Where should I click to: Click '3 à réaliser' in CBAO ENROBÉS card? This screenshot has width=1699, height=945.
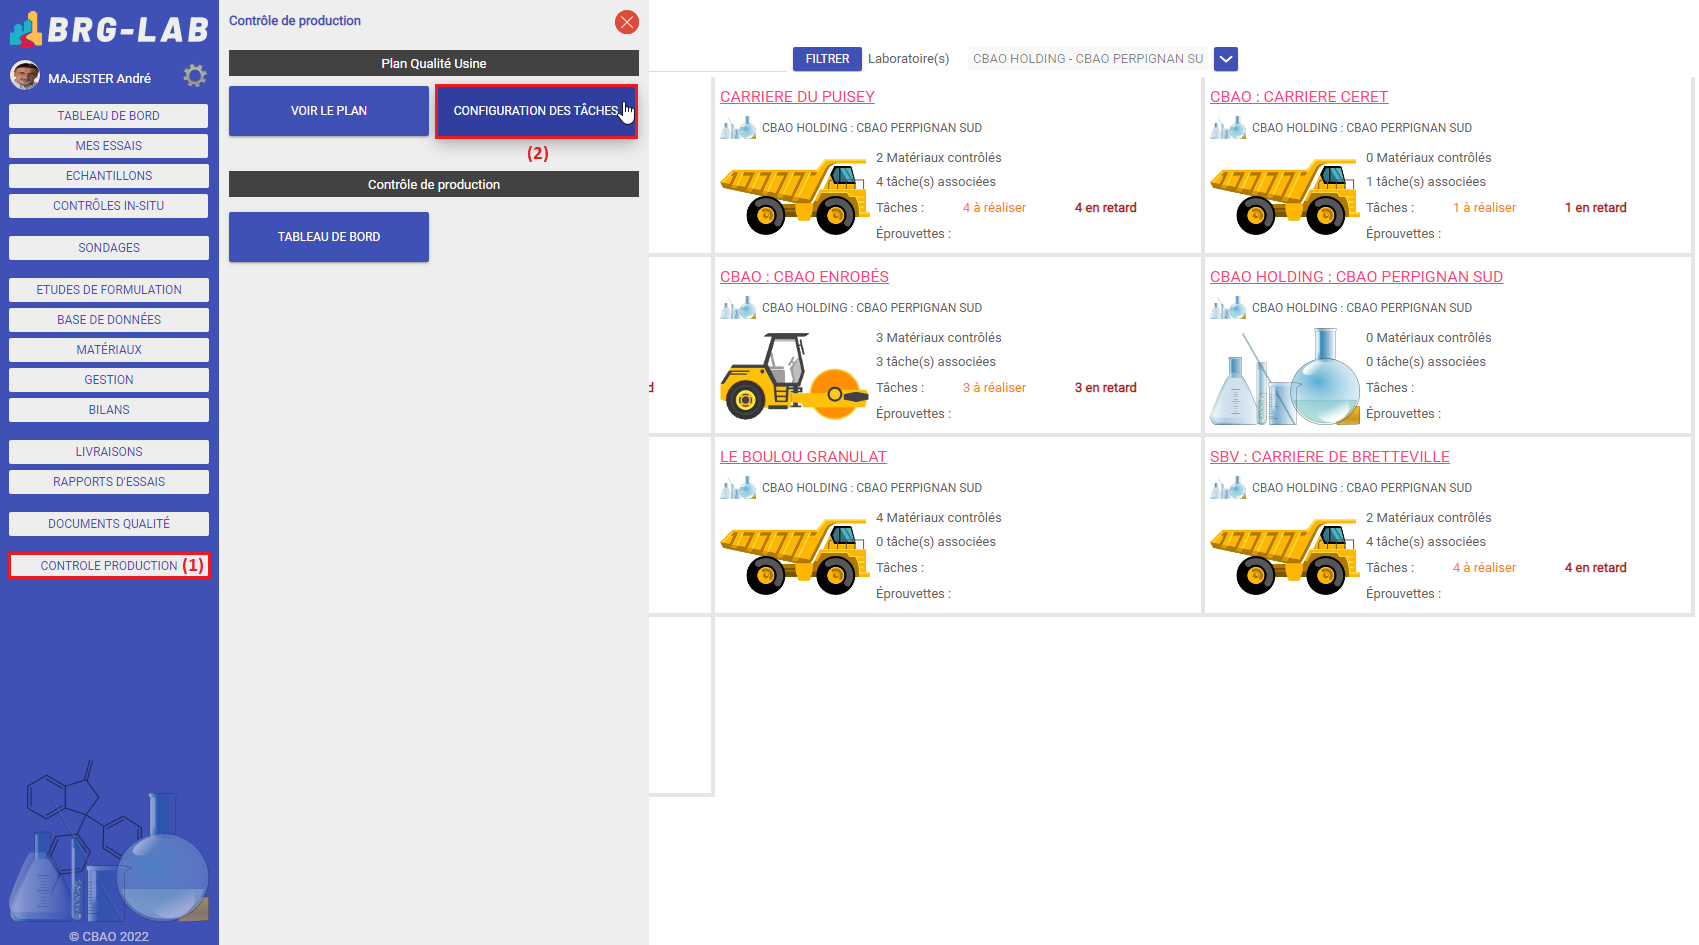click(994, 388)
